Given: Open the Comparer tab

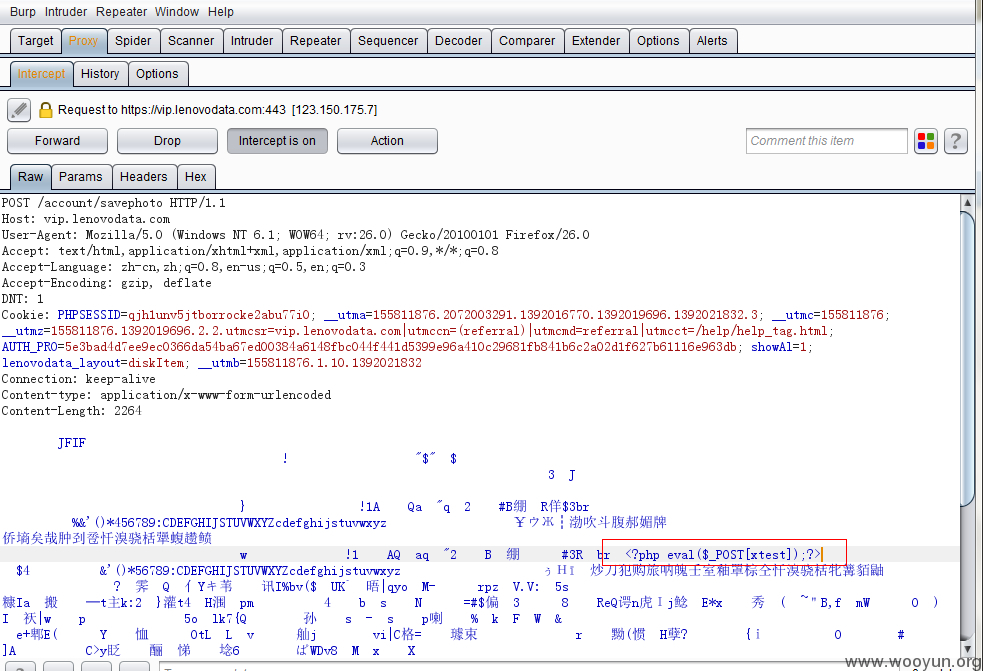Looking at the screenshot, I should pyautogui.click(x=527, y=41).
